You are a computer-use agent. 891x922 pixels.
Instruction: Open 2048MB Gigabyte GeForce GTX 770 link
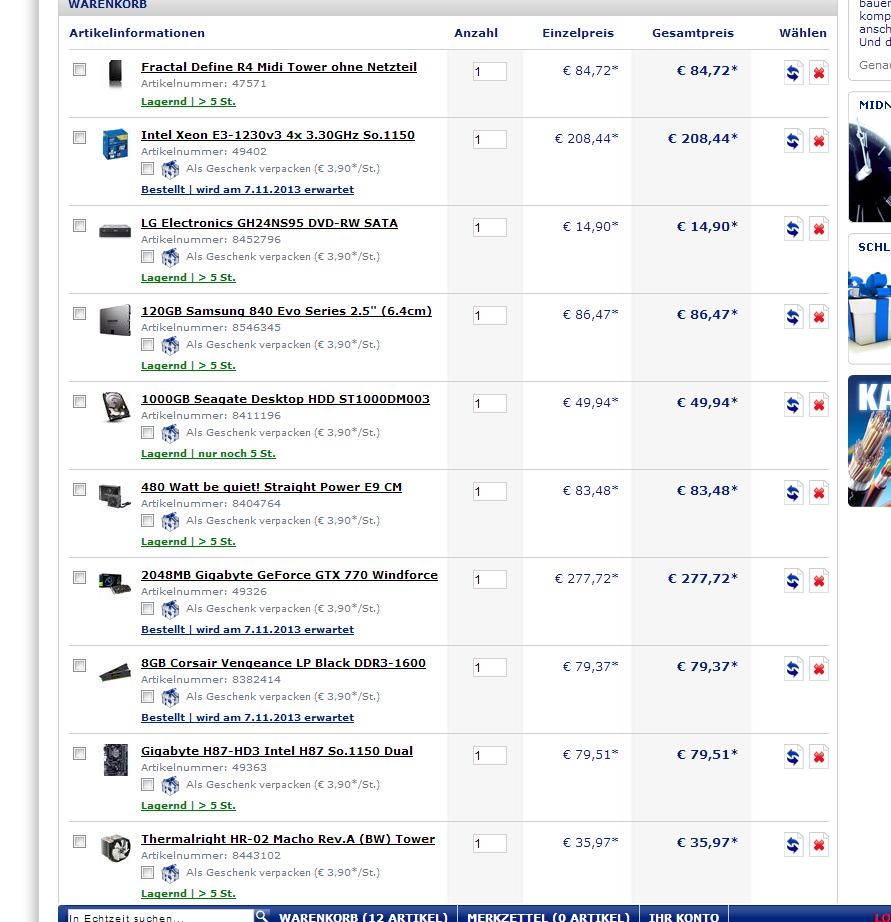[289, 575]
